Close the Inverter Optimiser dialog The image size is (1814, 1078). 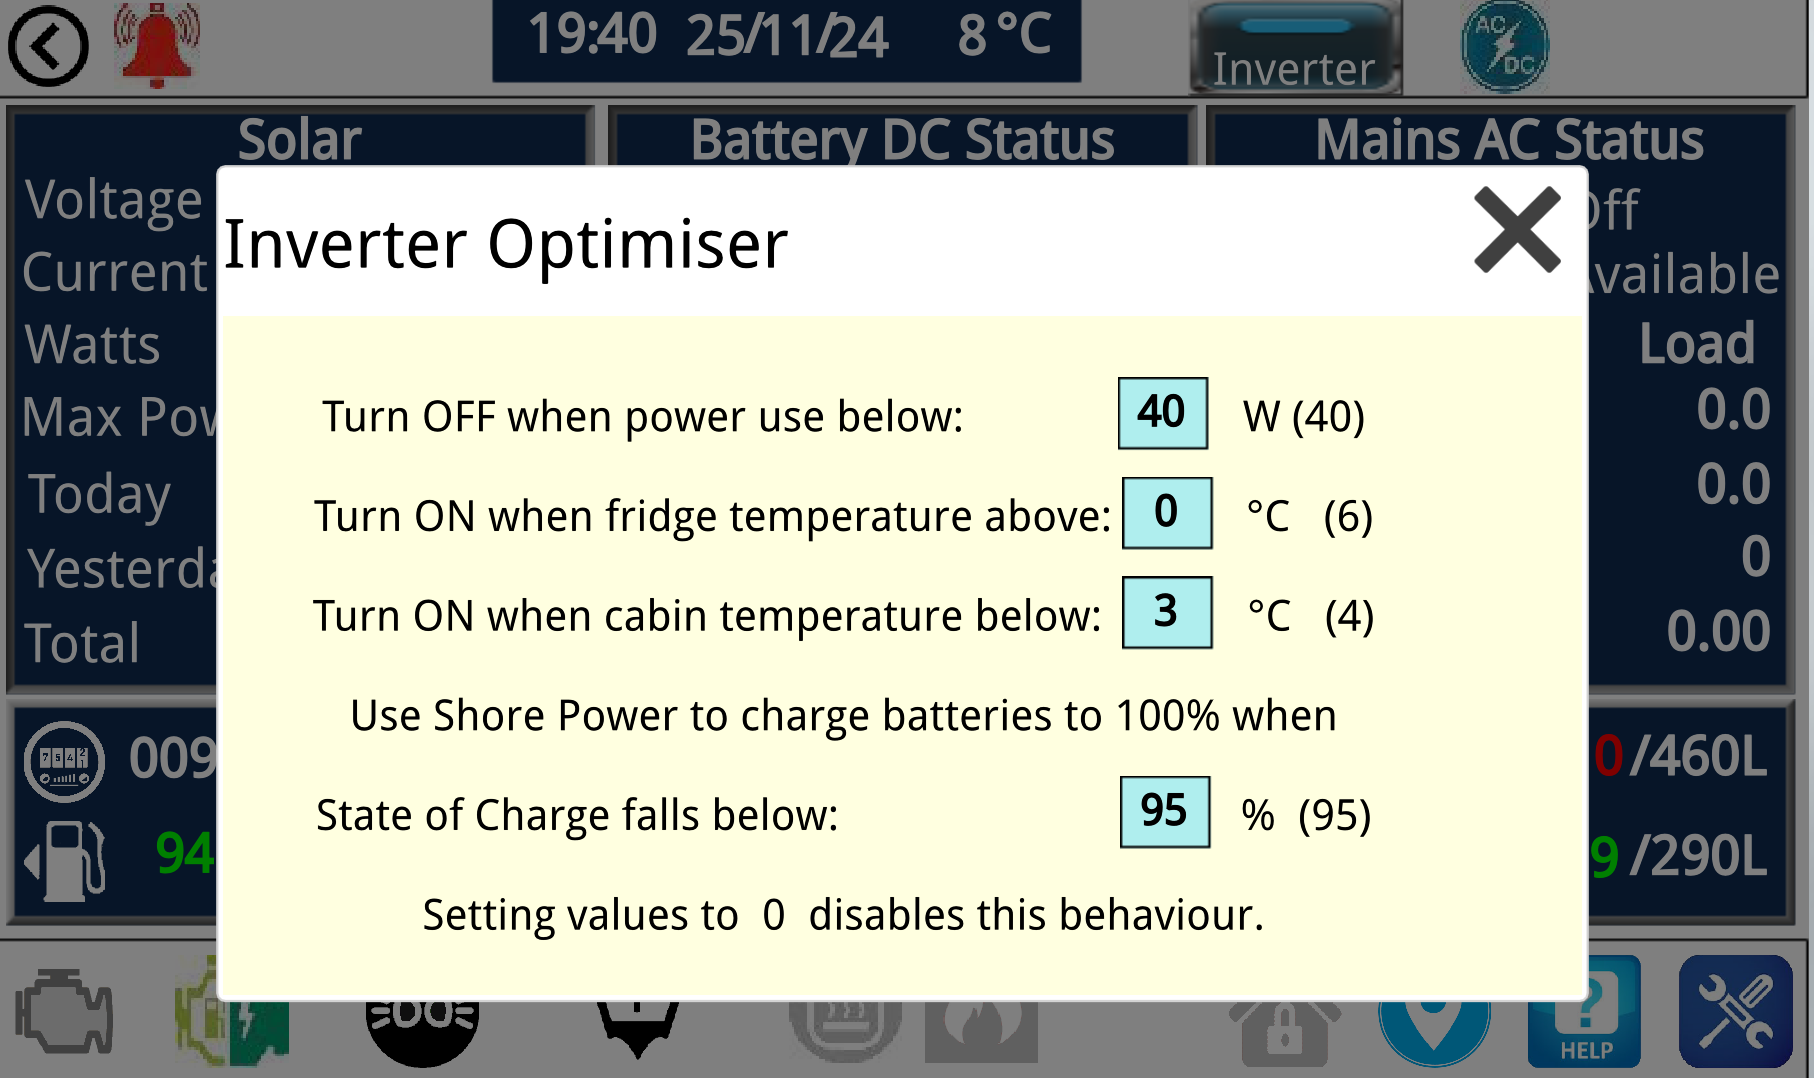pyautogui.click(x=1516, y=230)
